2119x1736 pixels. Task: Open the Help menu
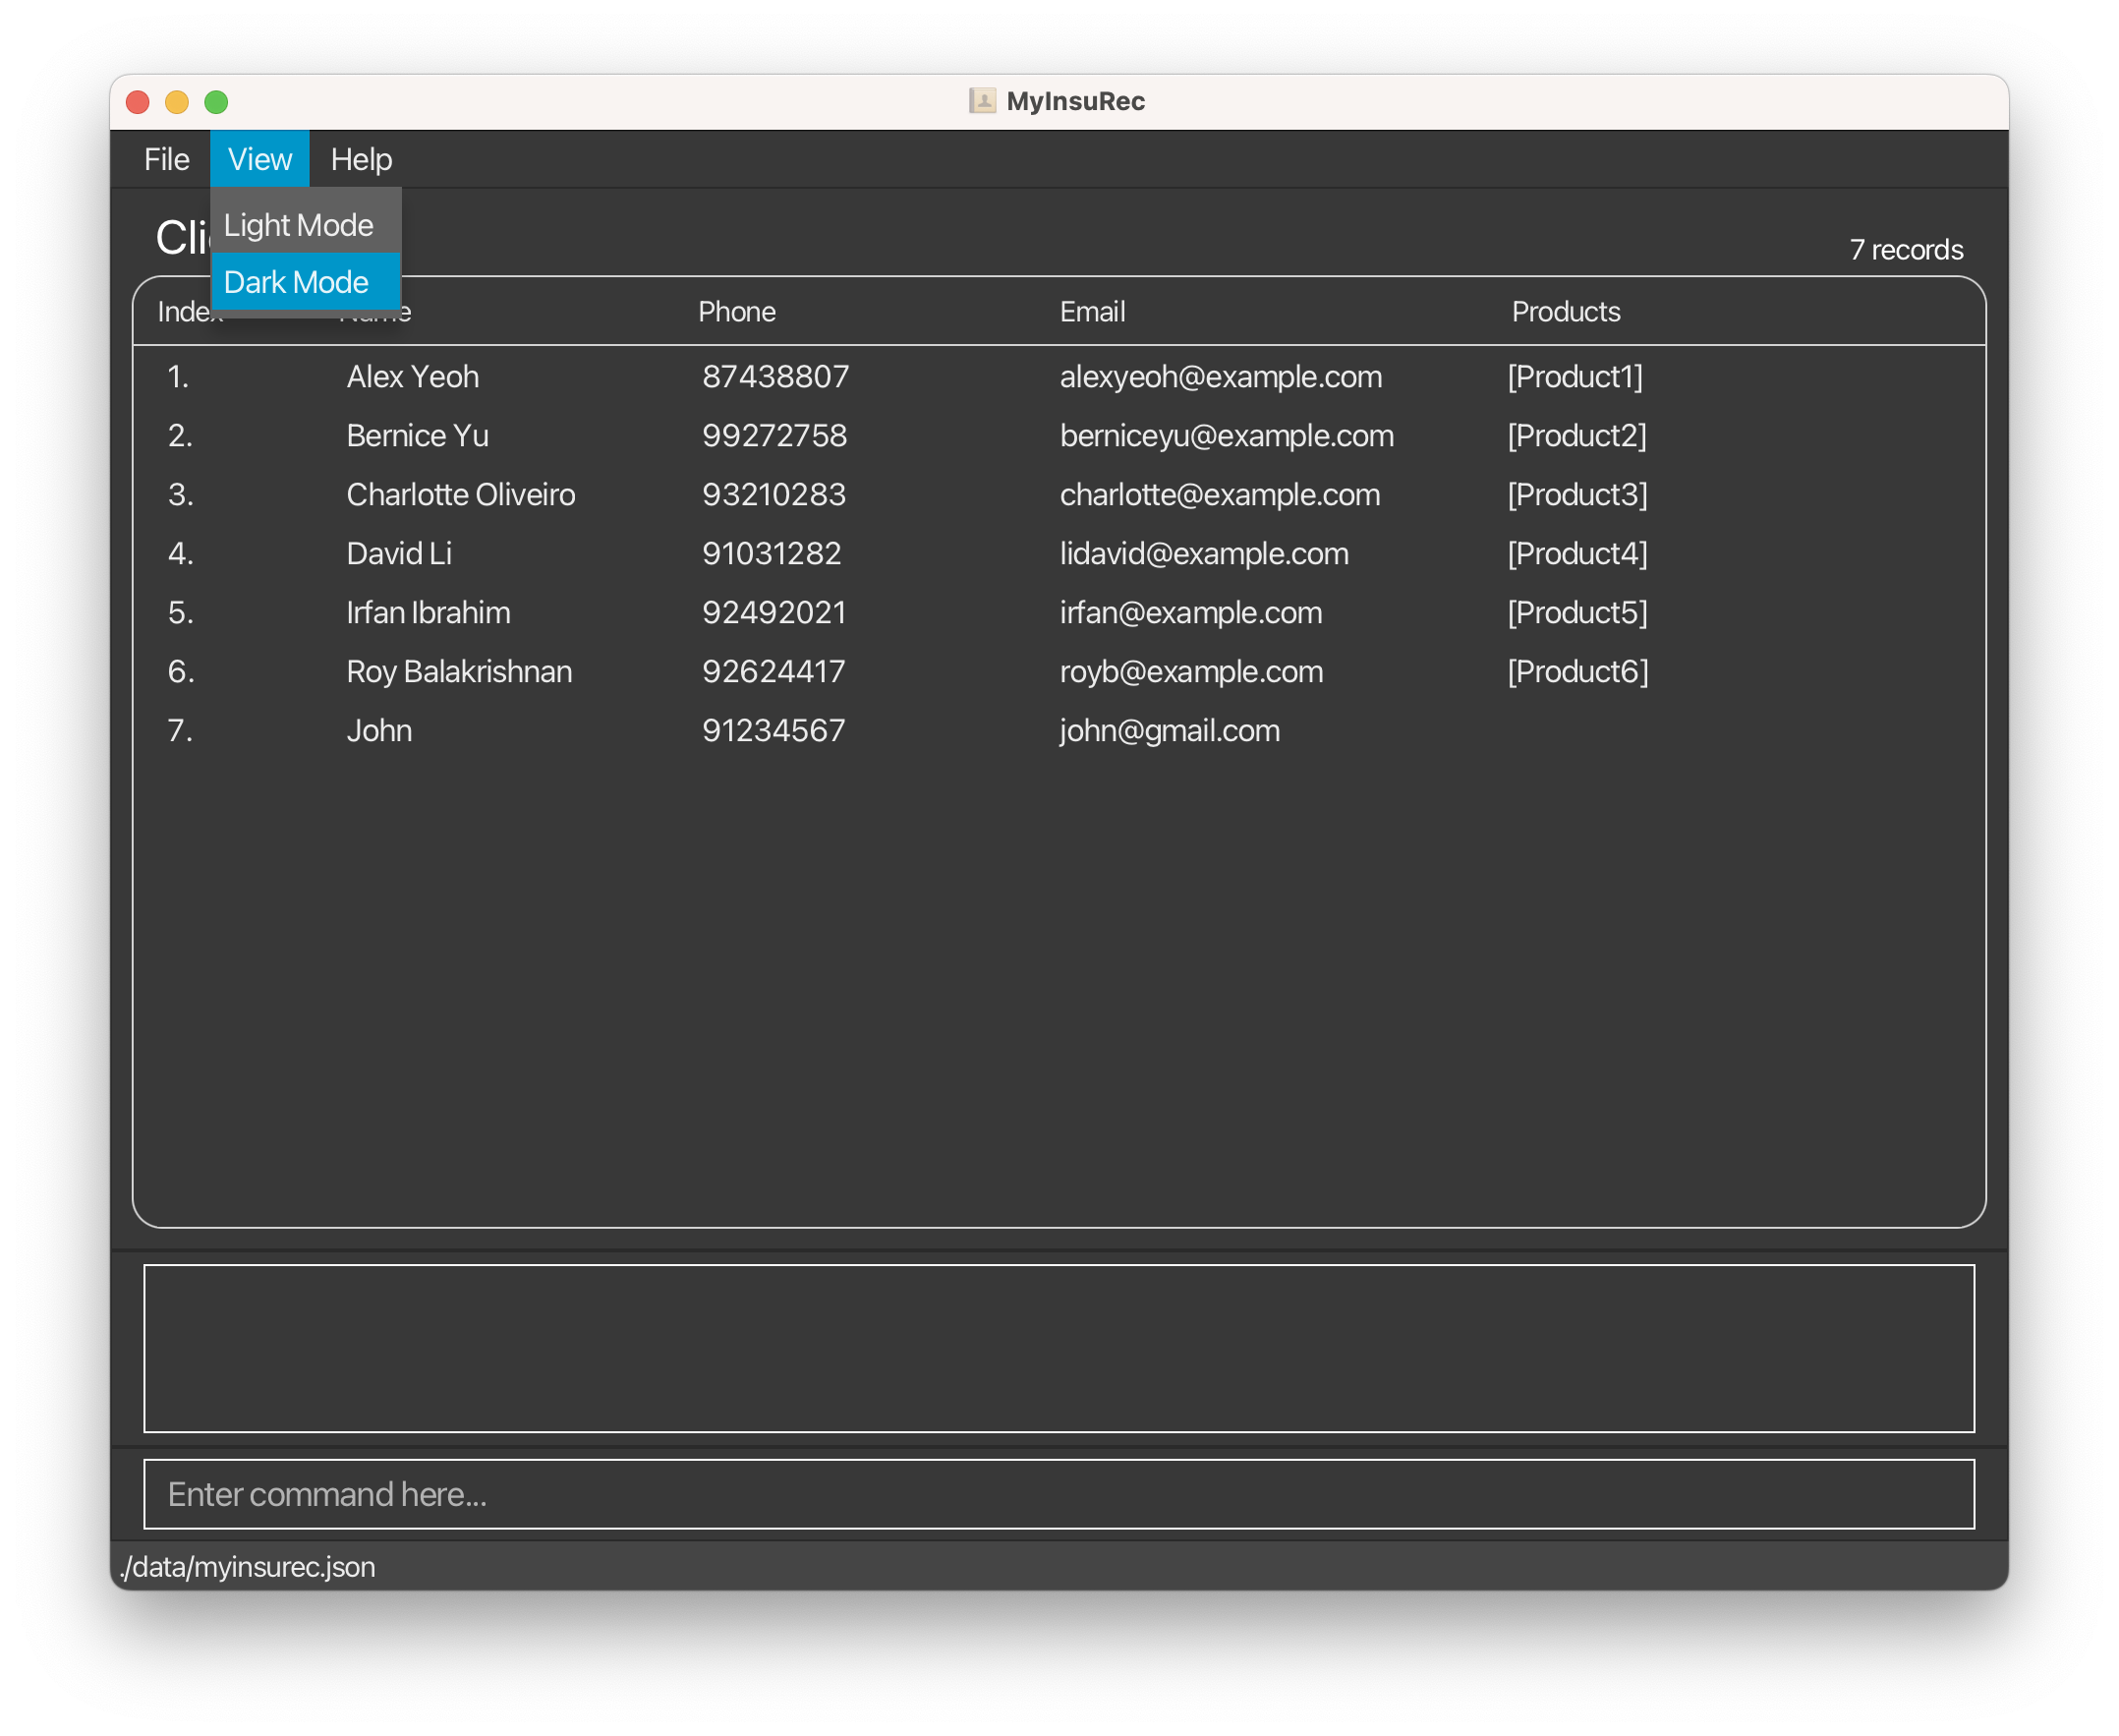(361, 159)
